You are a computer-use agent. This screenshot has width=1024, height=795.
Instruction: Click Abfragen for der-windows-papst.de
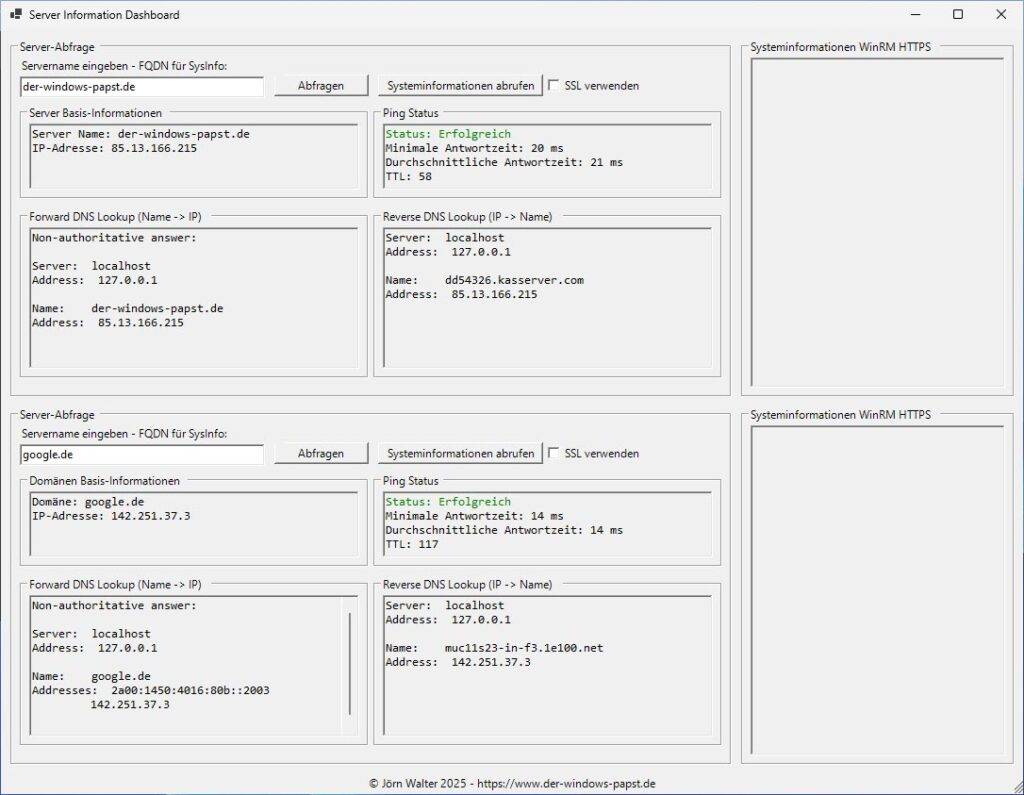point(320,85)
